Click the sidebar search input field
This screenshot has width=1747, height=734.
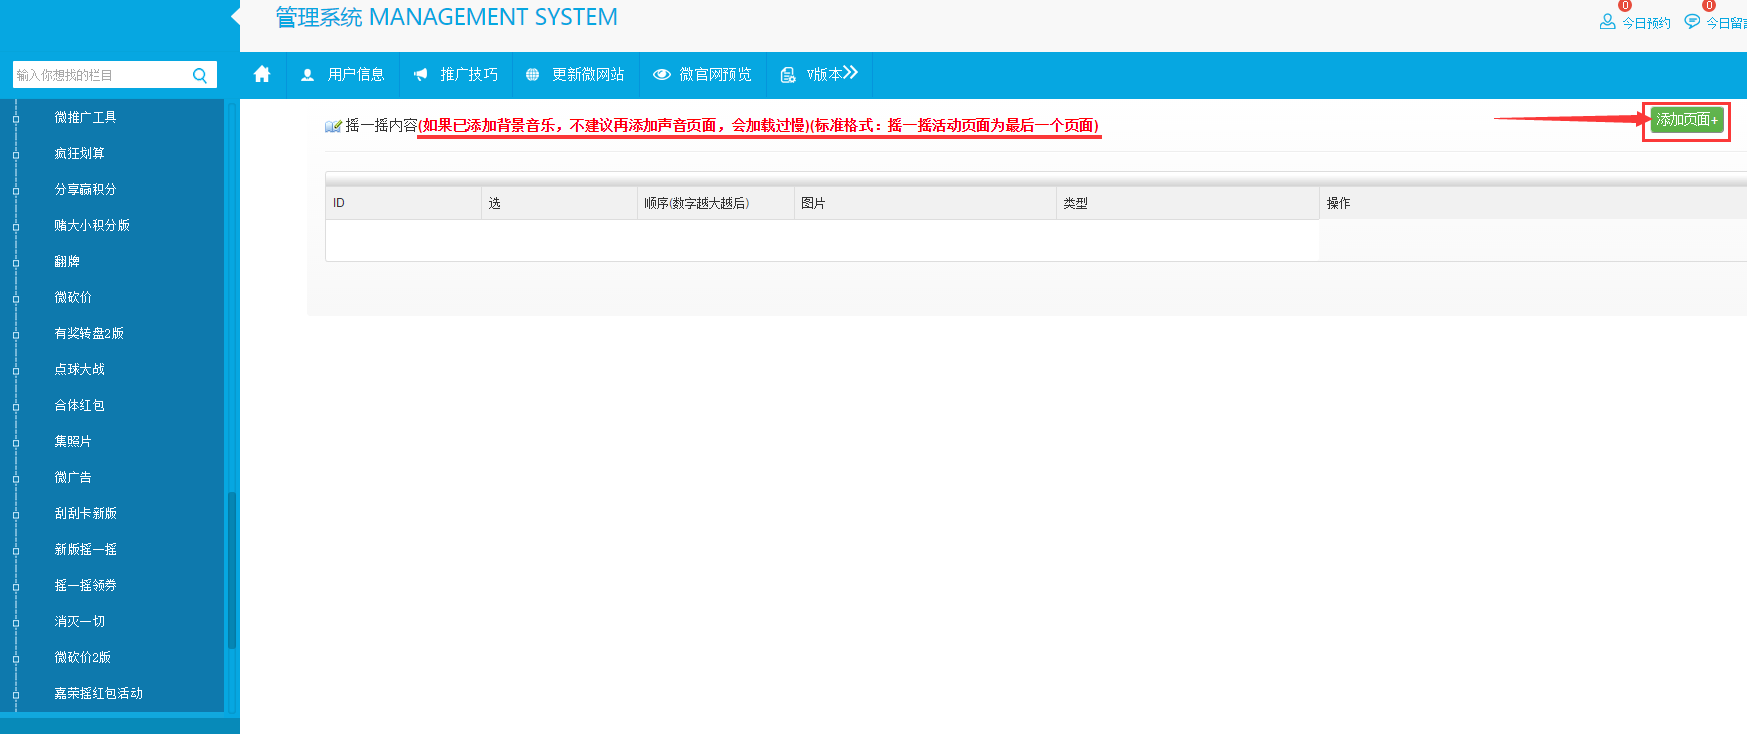(100, 75)
